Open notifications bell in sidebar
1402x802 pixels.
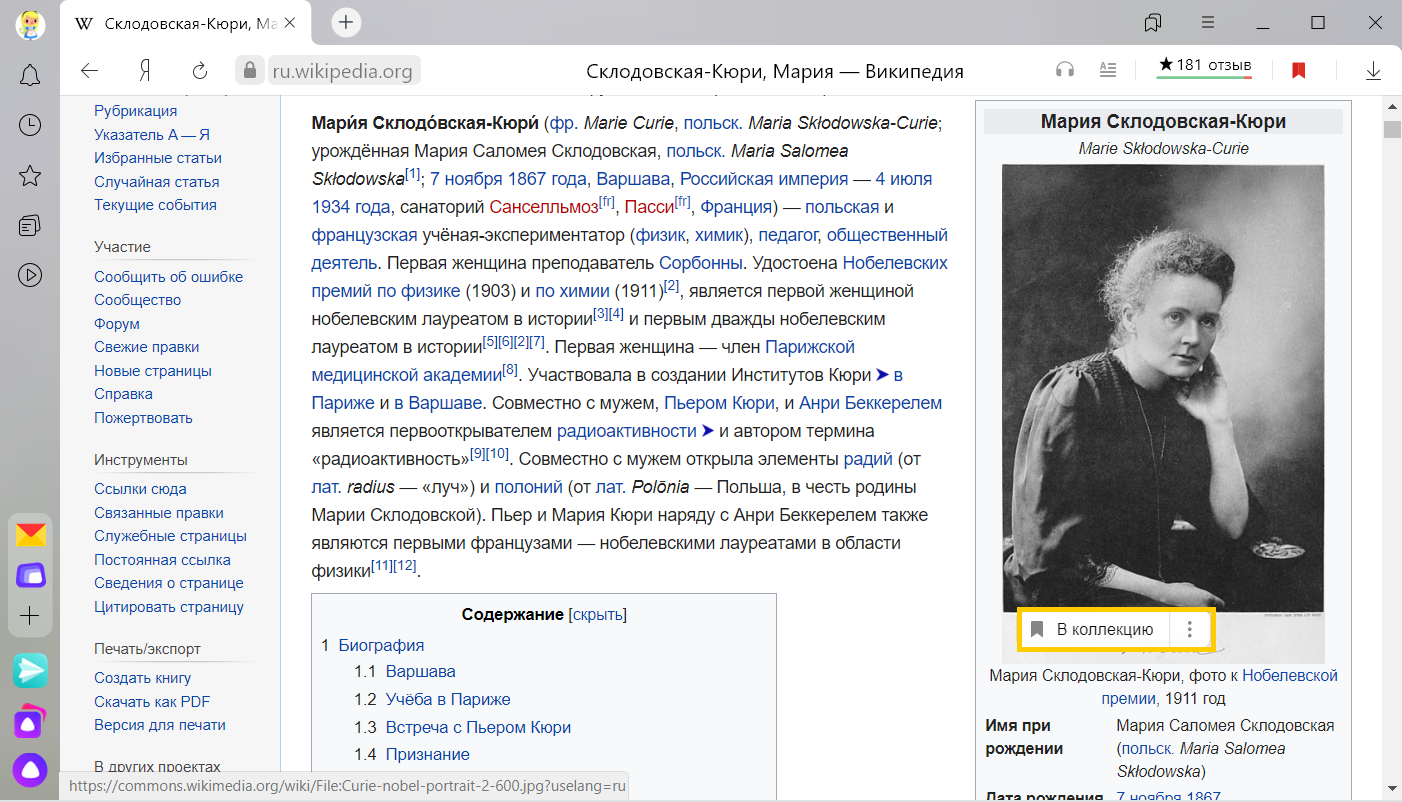click(x=30, y=75)
